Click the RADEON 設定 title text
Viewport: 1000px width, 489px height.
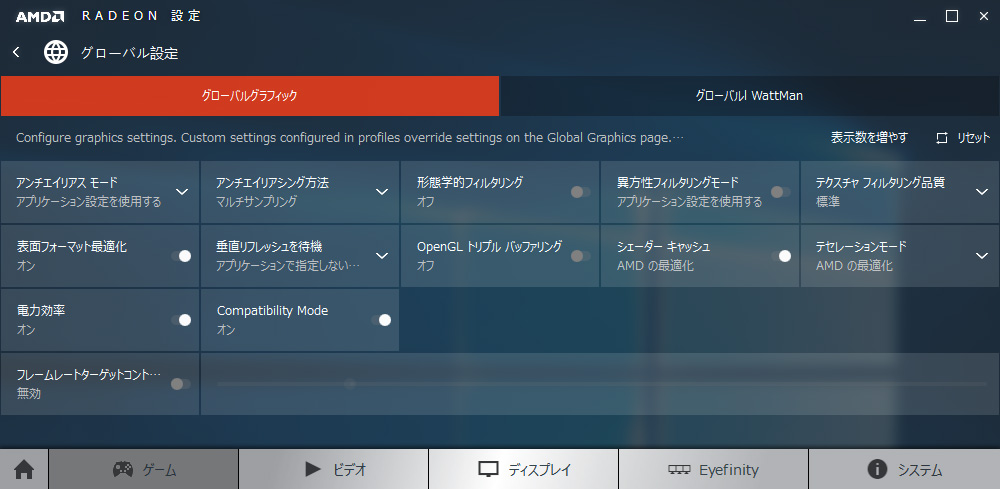click(x=142, y=17)
